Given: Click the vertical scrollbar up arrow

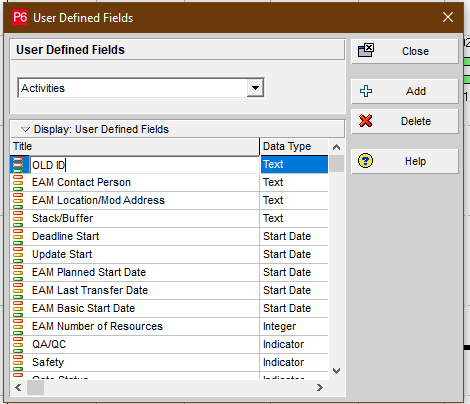Looking at the screenshot, I should tap(337, 147).
